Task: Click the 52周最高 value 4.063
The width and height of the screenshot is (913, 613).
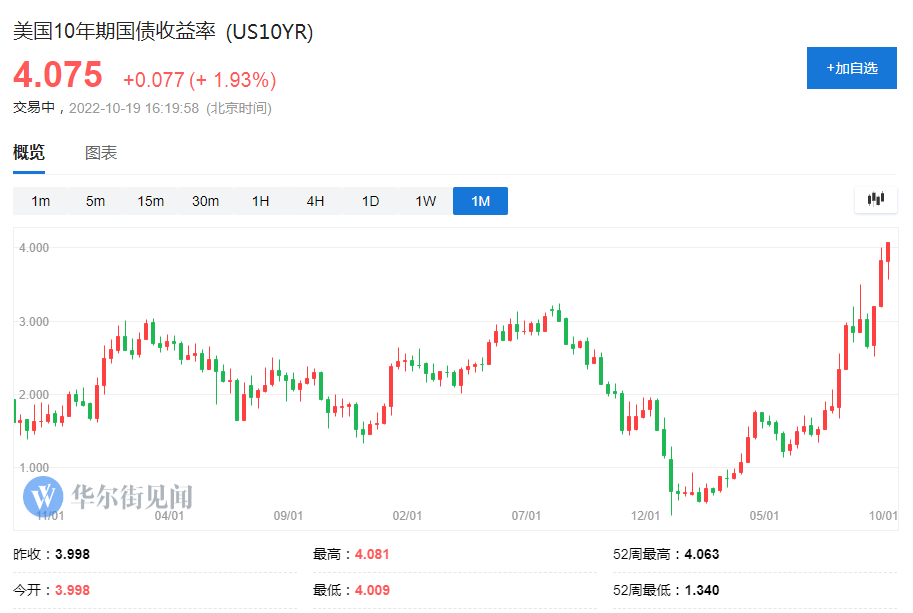Action: pyautogui.click(x=702, y=554)
